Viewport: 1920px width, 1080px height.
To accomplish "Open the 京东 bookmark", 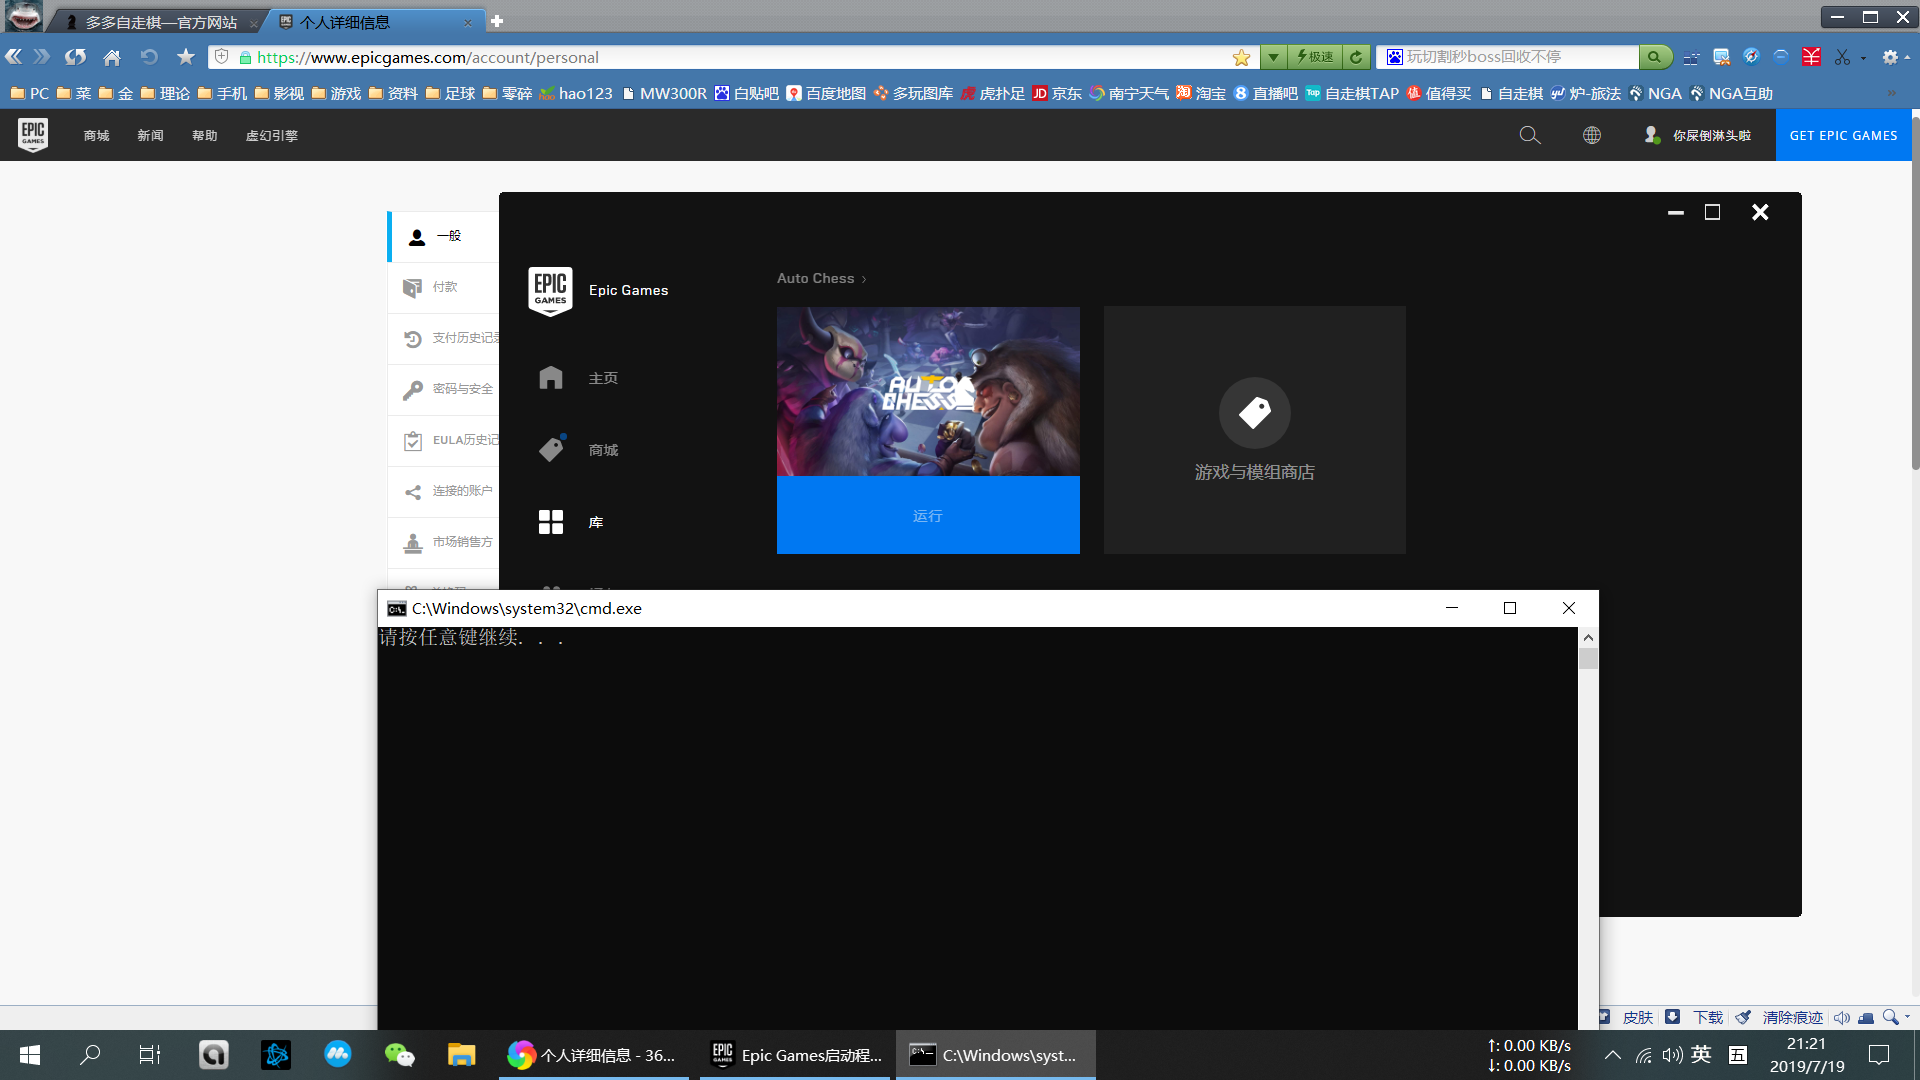I will point(1057,93).
